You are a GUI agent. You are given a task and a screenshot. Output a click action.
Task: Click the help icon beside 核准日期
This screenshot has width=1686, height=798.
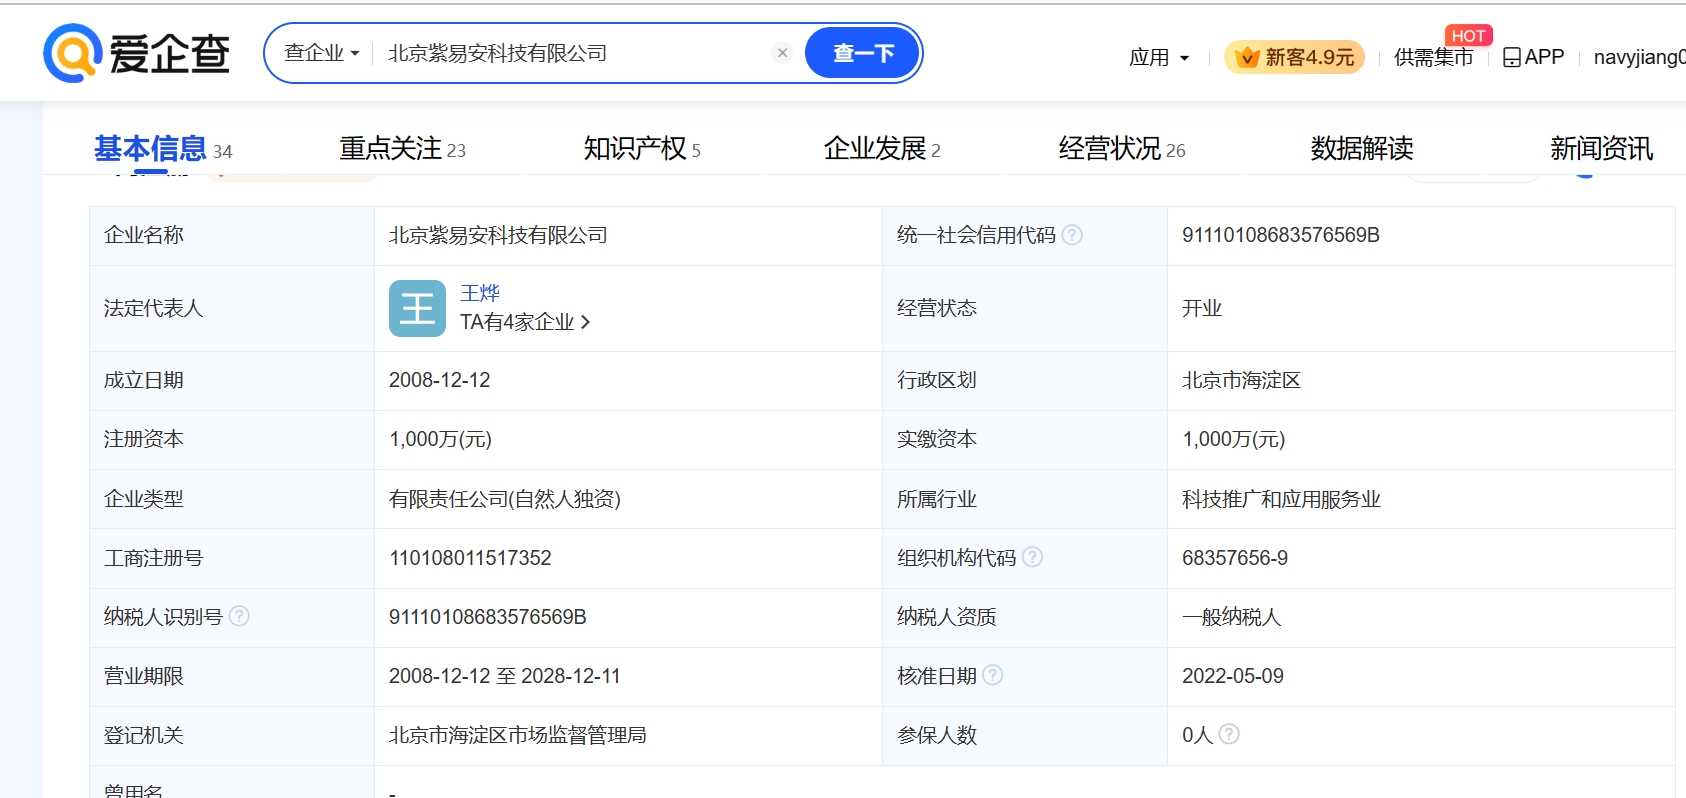[993, 675]
